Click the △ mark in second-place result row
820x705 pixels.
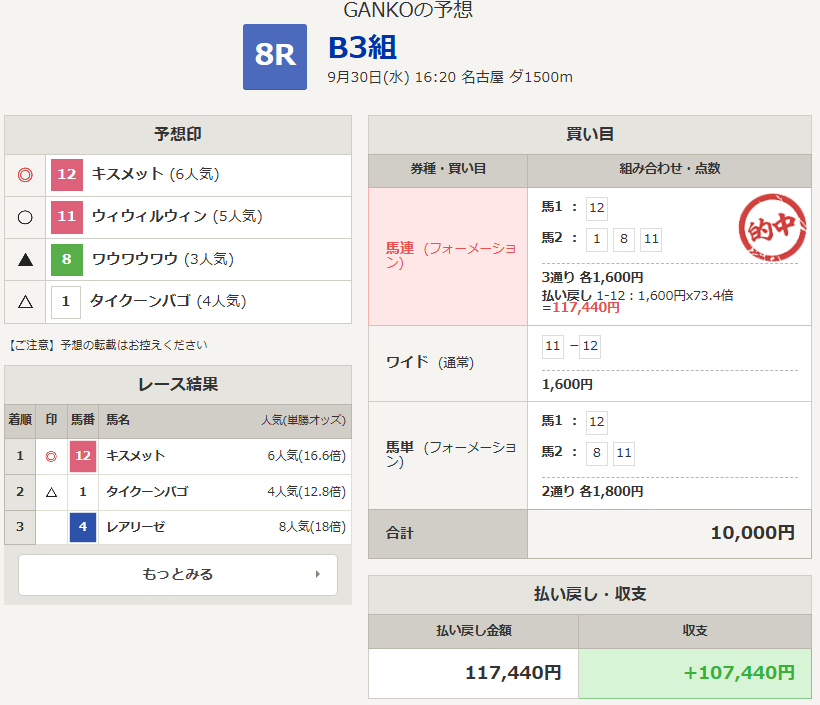click(x=51, y=492)
